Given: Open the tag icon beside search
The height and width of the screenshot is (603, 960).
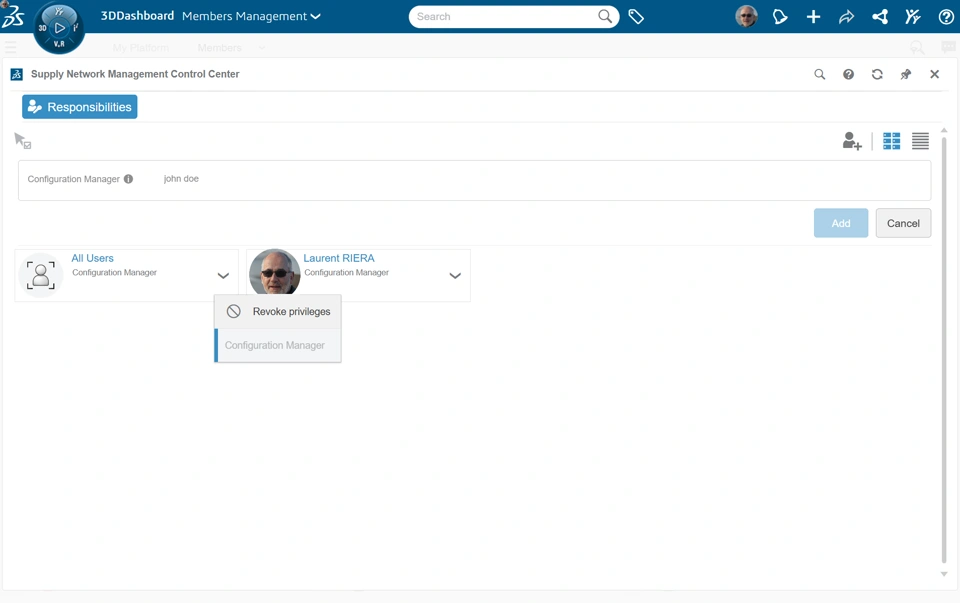Looking at the screenshot, I should click(x=636, y=17).
